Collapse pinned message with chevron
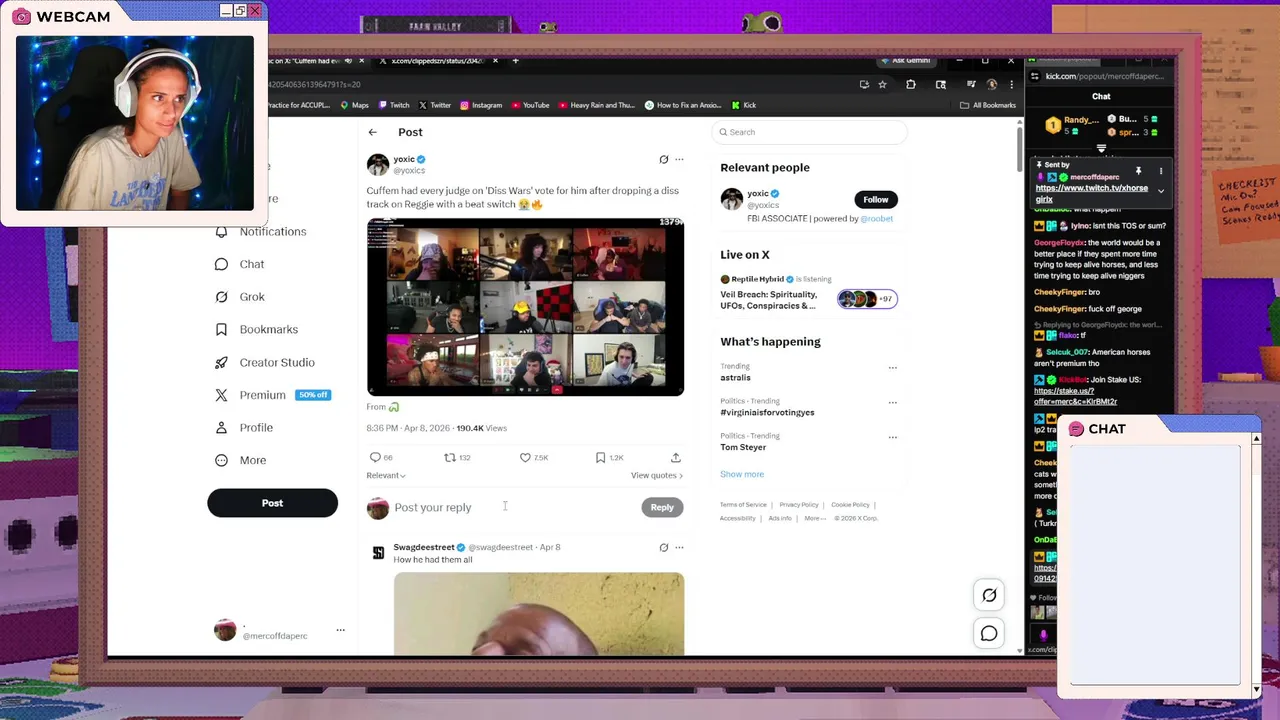Screen dimensions: 1280x720 coord(1161,190)
